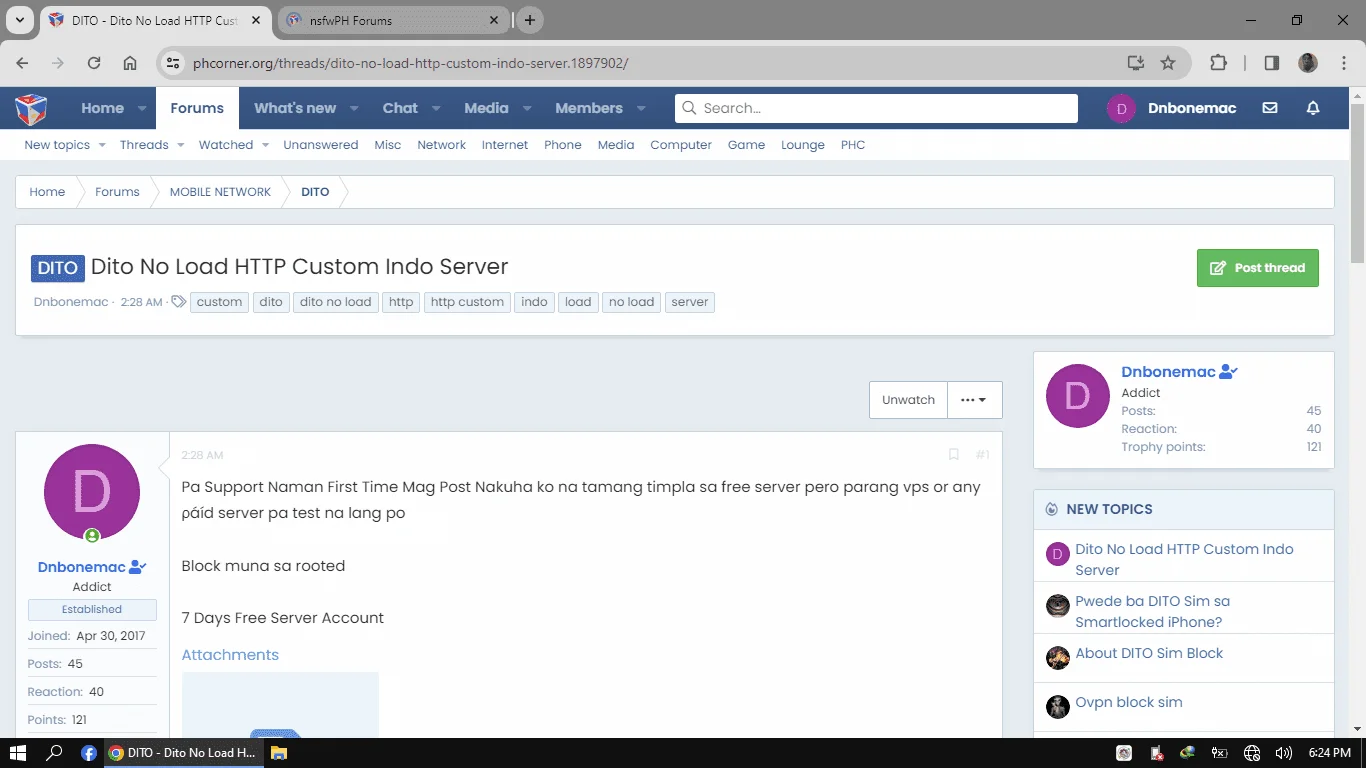Open the Computer submenu item
Image resolution: width=1366 pixels, height=768 pixels.
click(681, 145)
